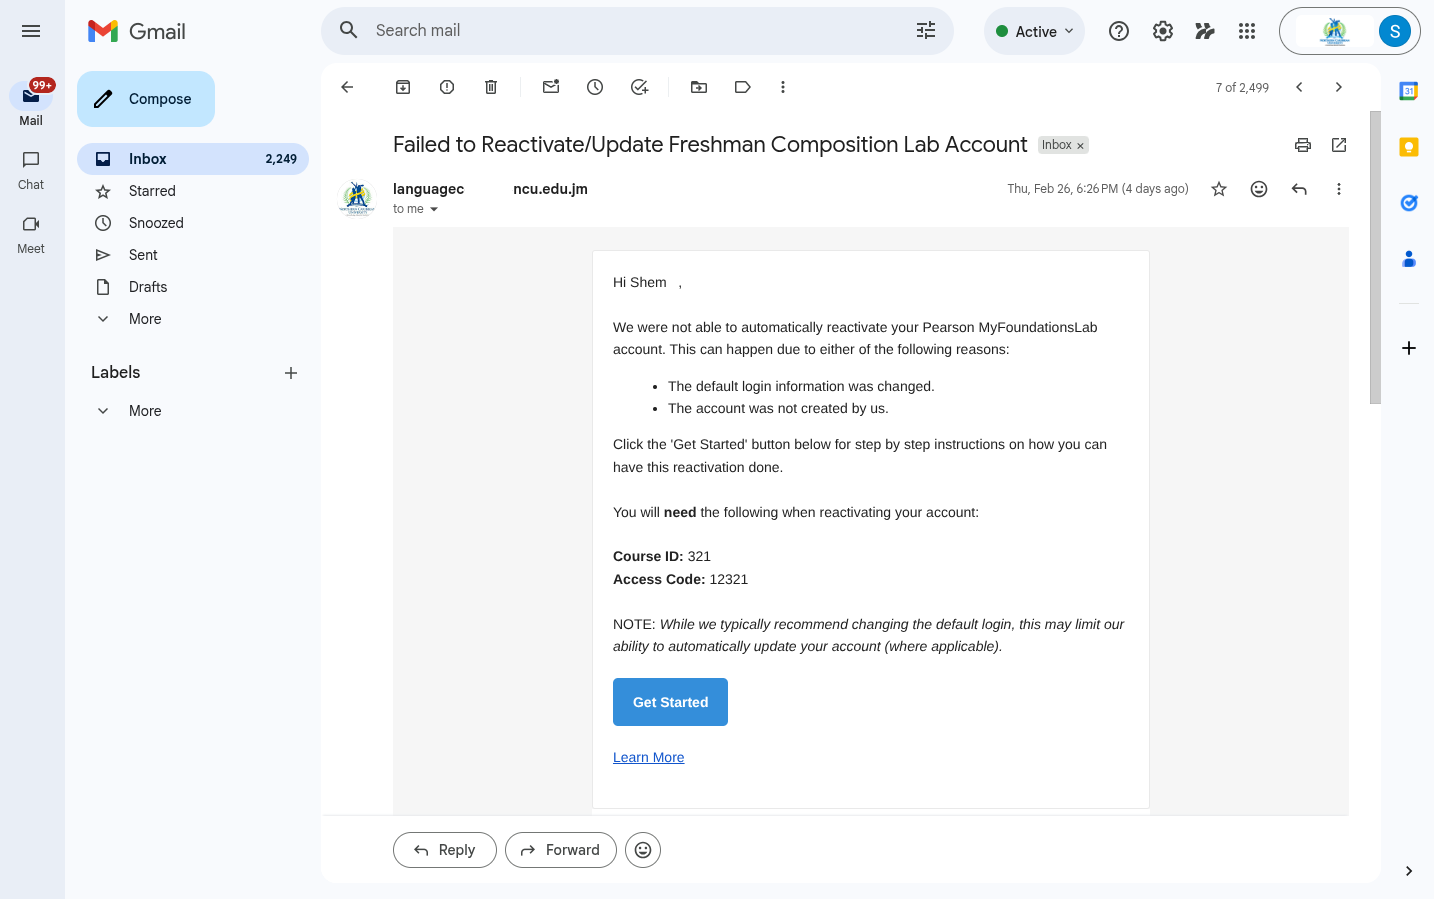Switch to the Sent mailbox
The image size is (1434, 899).
point(143,254)
